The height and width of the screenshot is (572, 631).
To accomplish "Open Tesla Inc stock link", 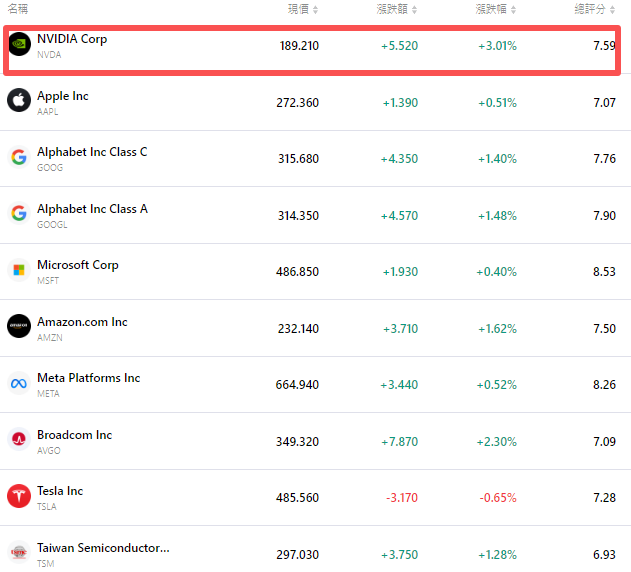I will point(60,491).
